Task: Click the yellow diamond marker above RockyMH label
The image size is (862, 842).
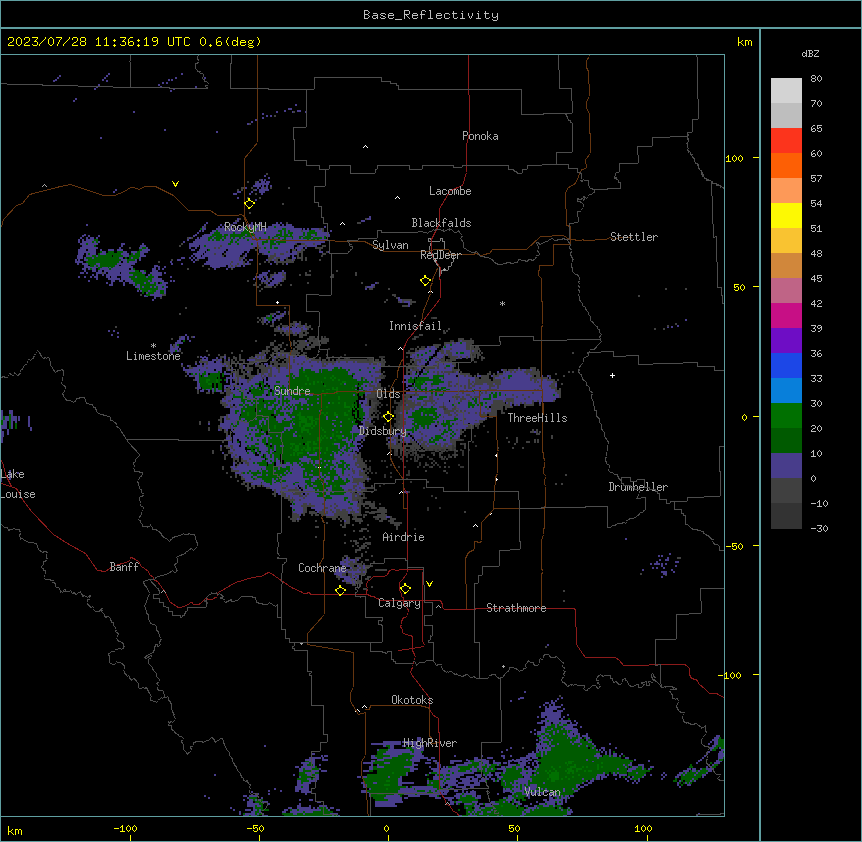Action: point(249,204)
